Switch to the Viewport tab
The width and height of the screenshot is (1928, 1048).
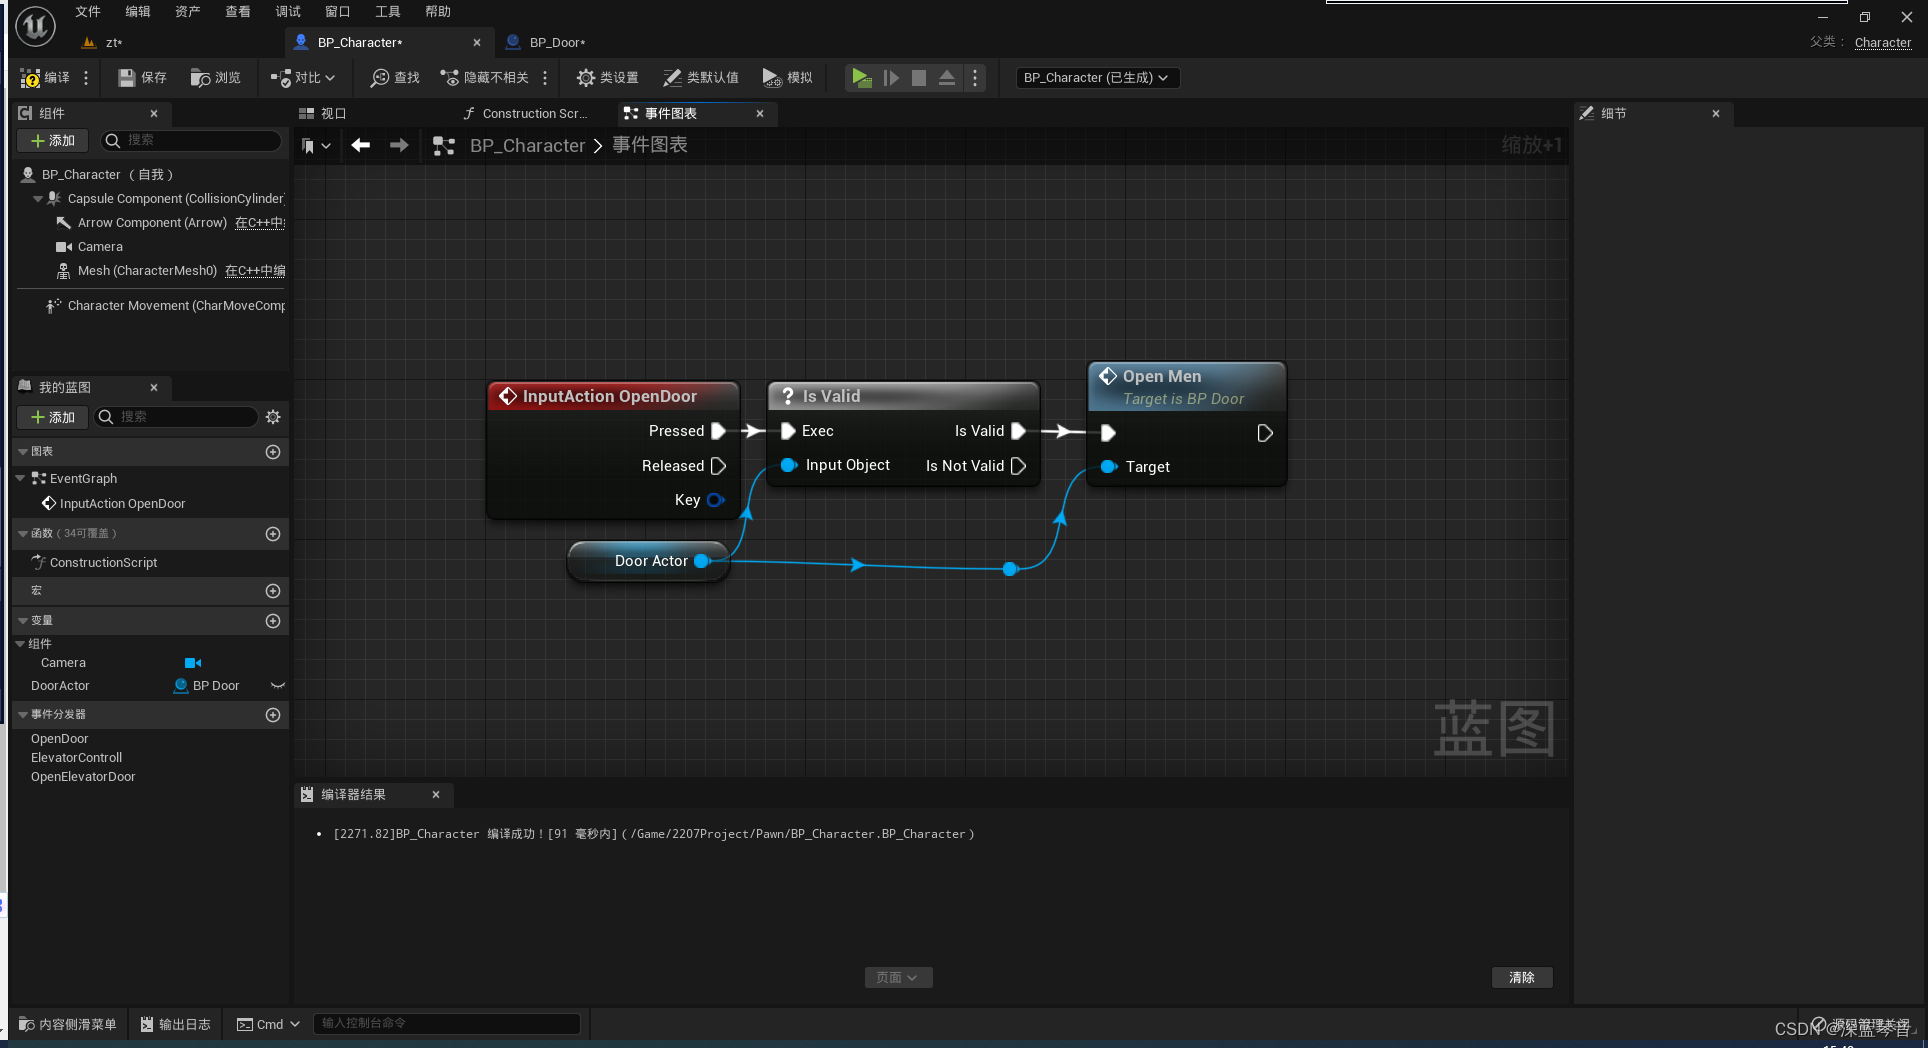322,113
